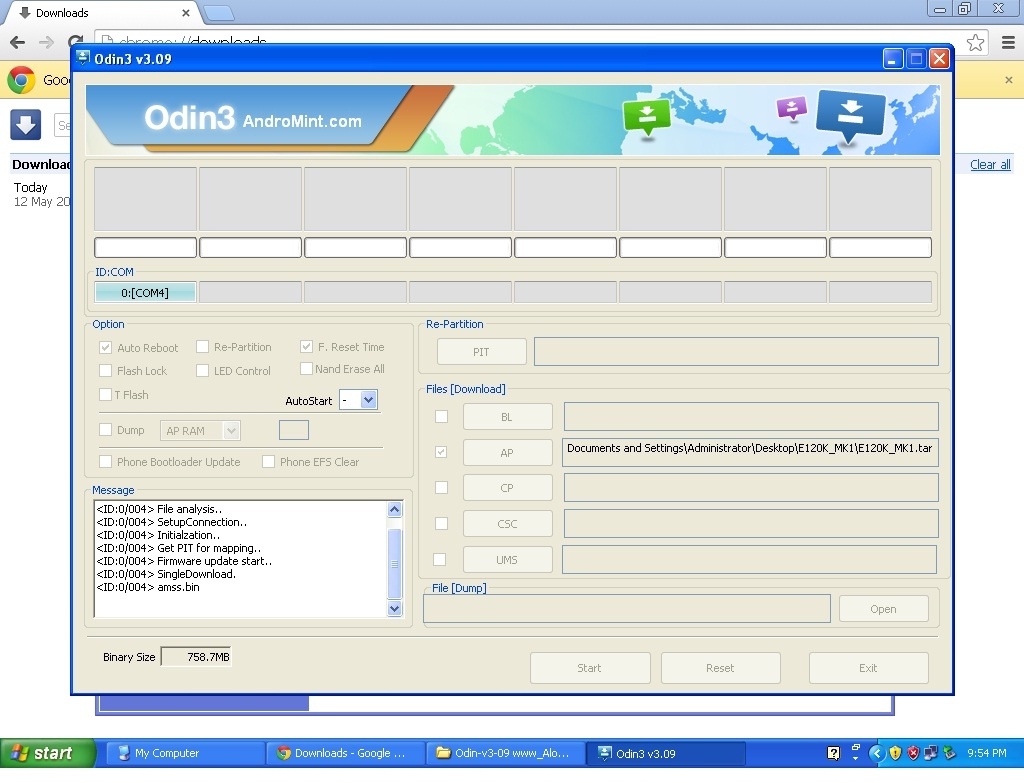Click the UMS file button
1024x783 pixels.
507,560
